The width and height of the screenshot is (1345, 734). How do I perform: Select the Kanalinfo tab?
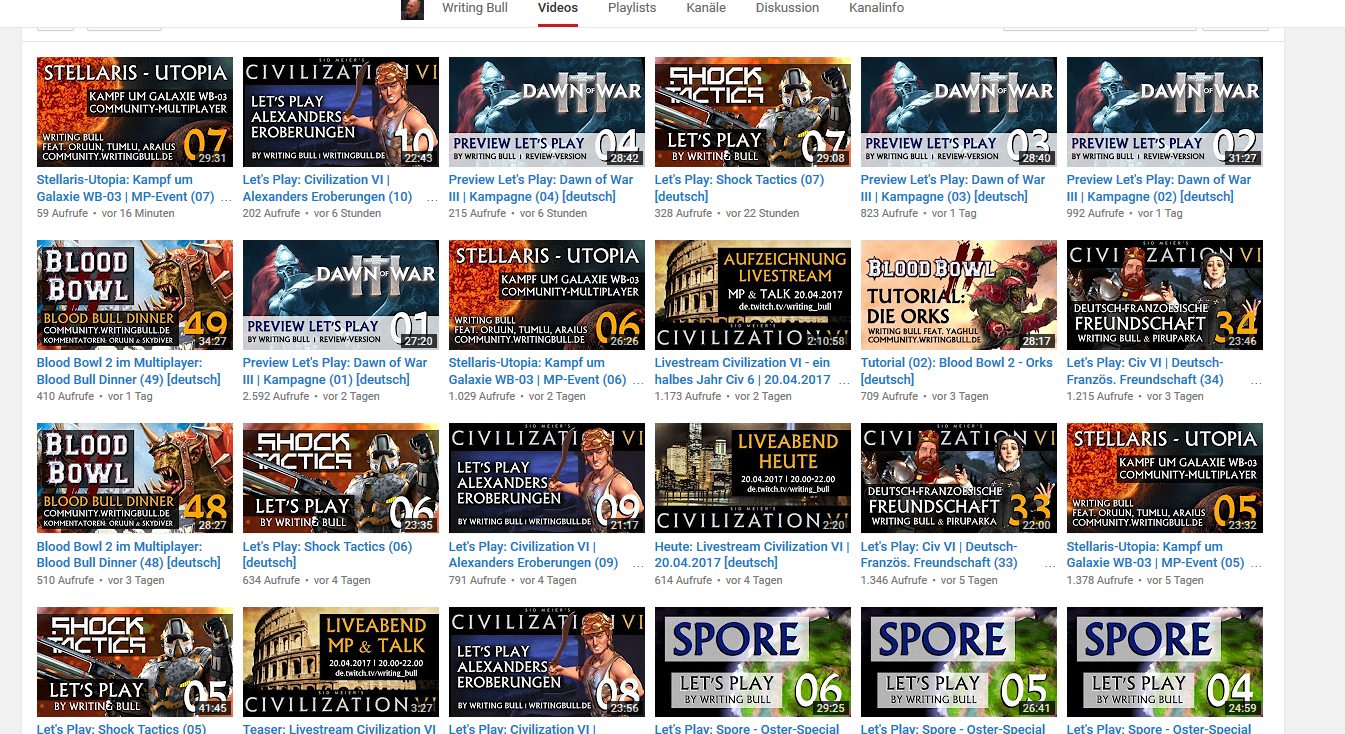point(876,8)
